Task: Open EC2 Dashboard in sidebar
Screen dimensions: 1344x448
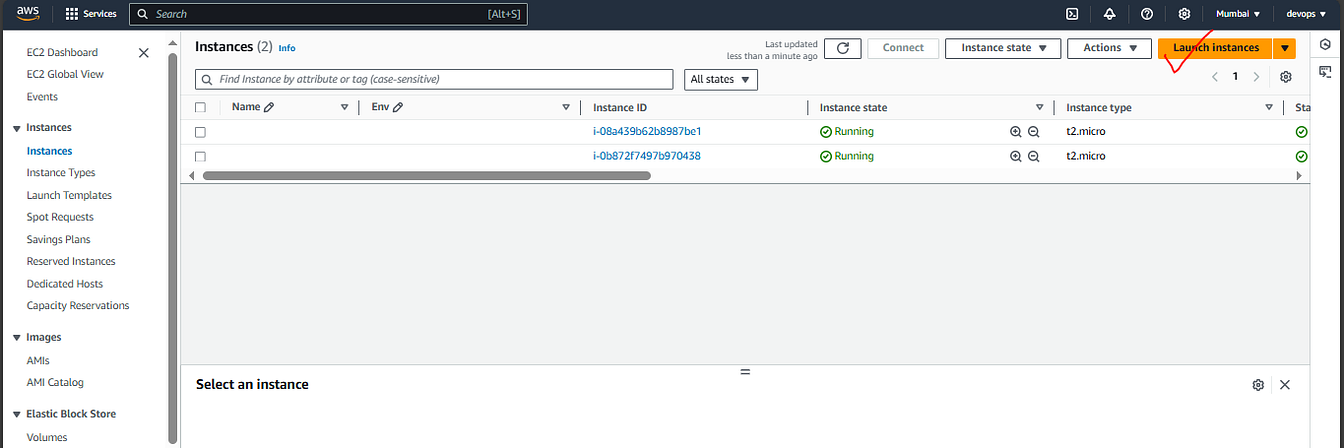Action: [x=62, y=52]
